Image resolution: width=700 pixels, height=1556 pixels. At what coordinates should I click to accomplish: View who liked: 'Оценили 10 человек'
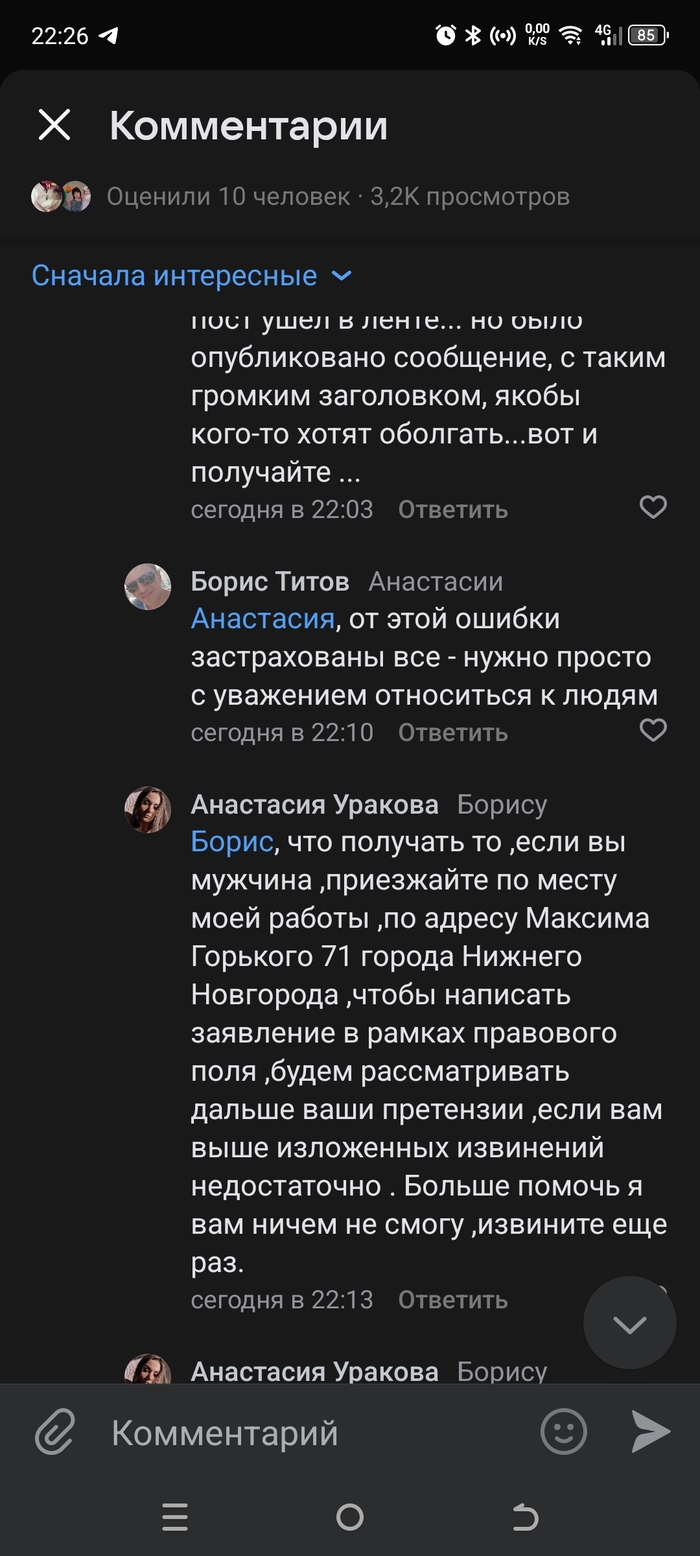coord(228,196)
